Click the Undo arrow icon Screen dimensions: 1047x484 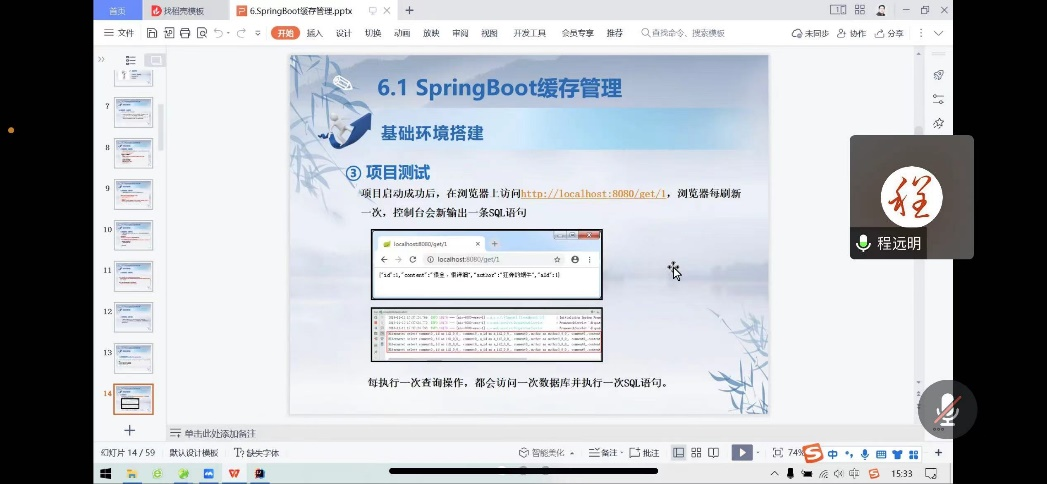pos(218,33)
